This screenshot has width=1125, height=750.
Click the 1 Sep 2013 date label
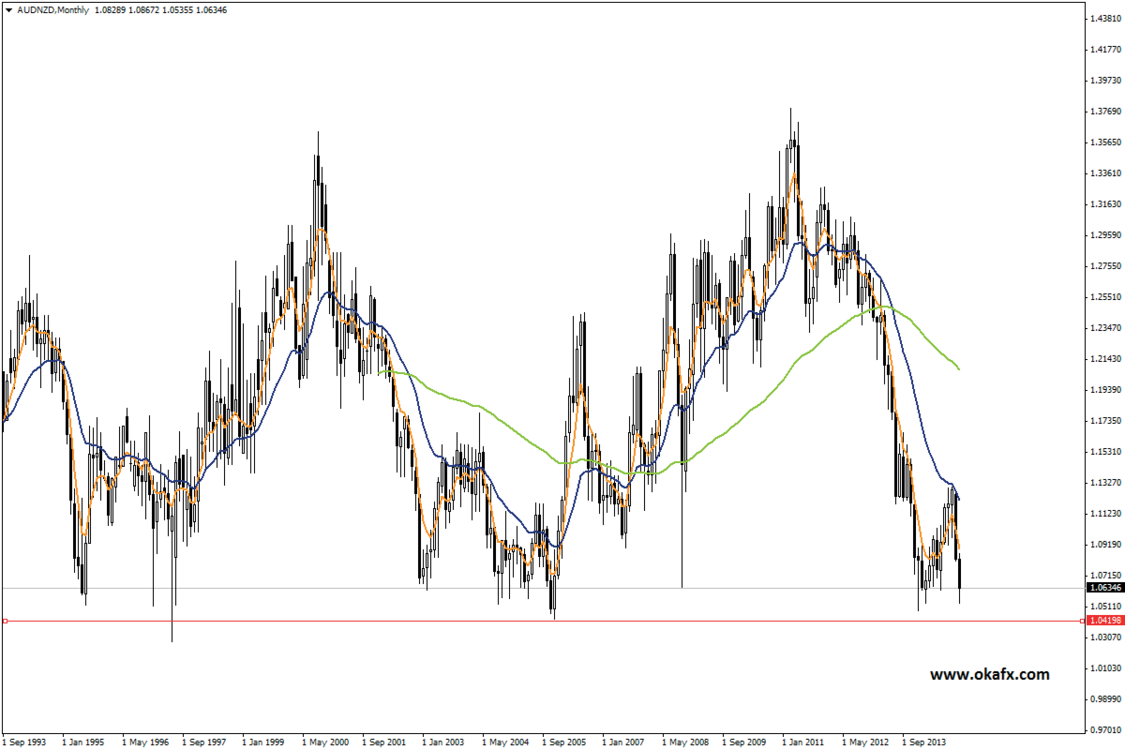(924, 742)
